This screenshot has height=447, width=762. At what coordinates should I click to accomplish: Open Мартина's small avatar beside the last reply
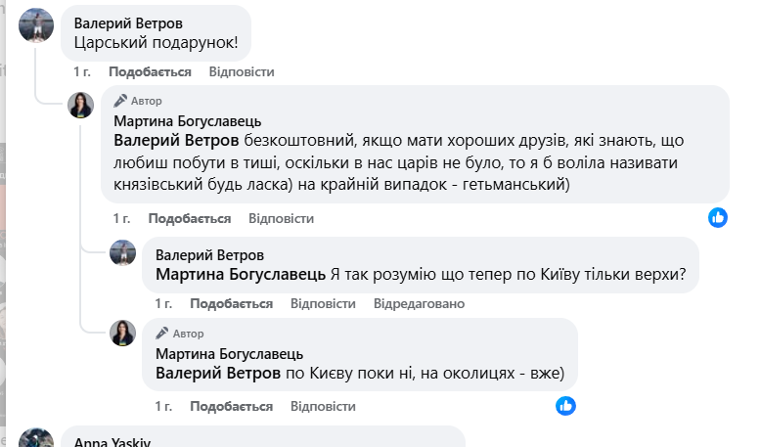tap(122, 333)
